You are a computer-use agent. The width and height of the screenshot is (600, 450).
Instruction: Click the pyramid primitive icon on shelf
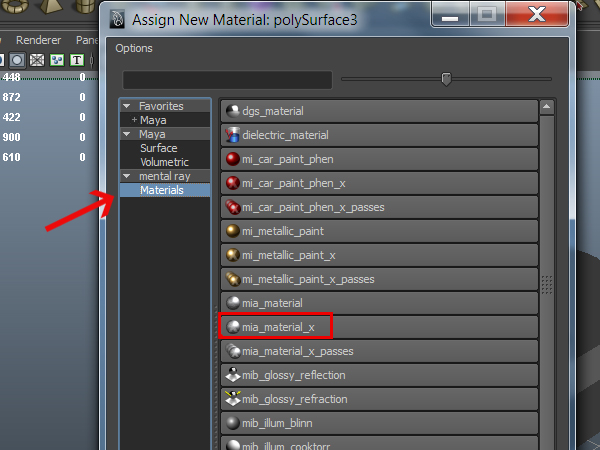click(51, 6)
